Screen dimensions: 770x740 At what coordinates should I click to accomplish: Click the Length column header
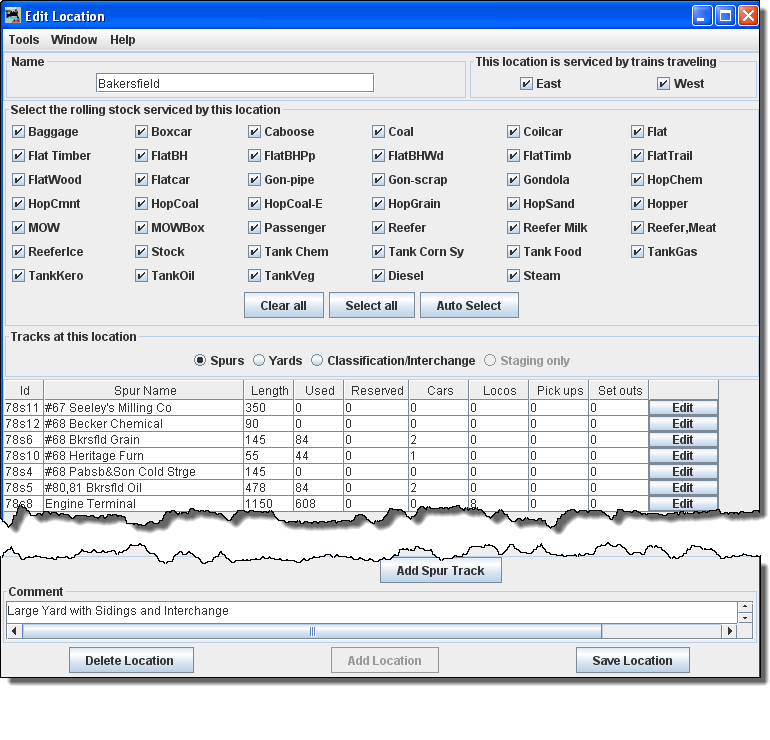[269, 390]
